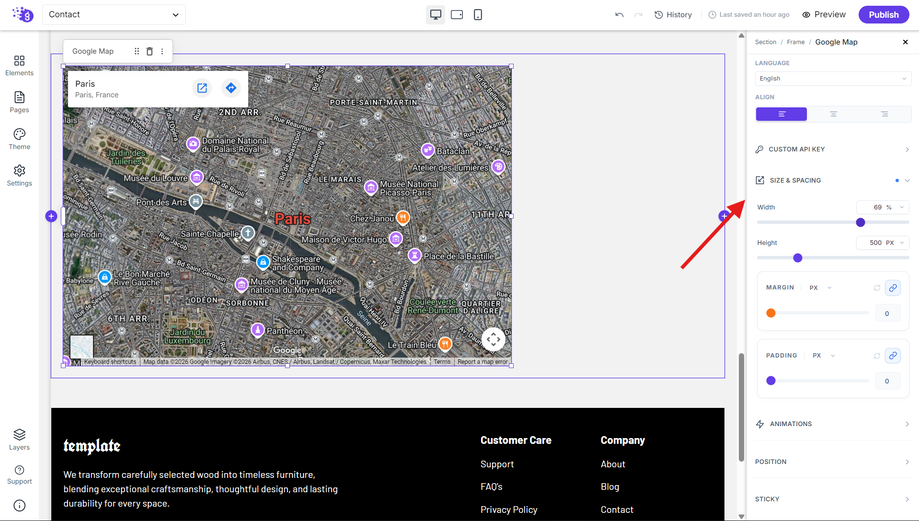The height and width of the screenshot is (521, 919).
Task: Add element on left plus button
Action: tap(51, 216)
